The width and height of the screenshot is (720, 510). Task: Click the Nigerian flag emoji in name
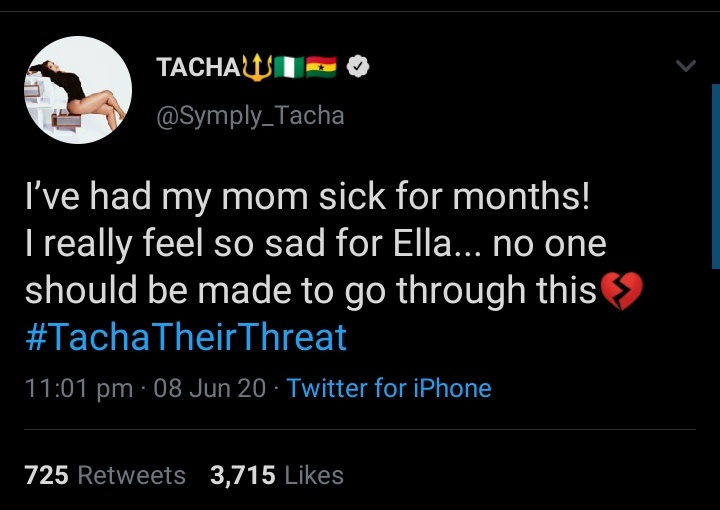point(292,67)
